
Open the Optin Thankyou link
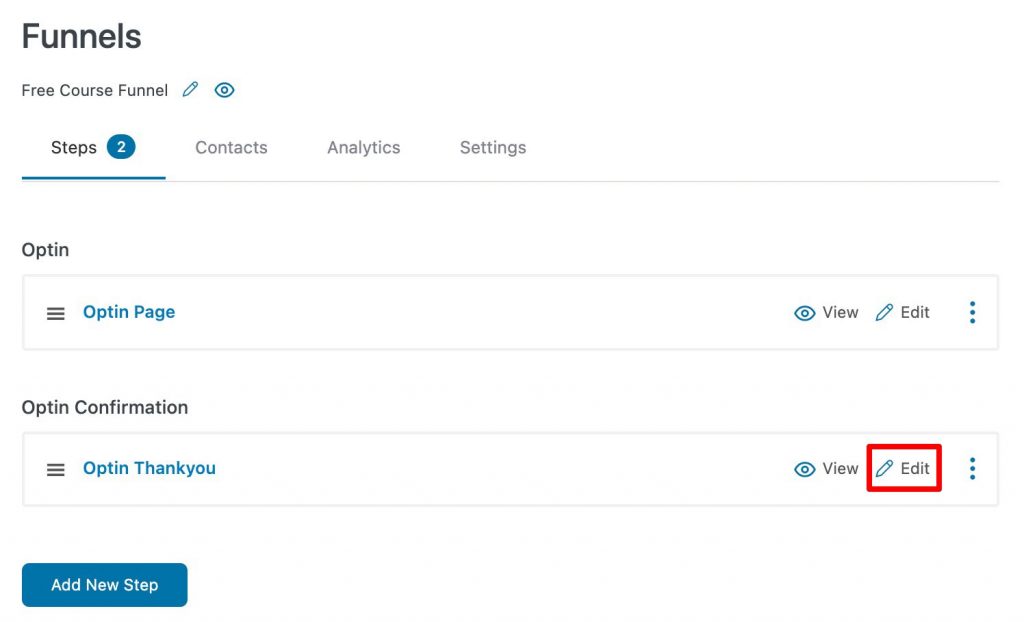149,468
